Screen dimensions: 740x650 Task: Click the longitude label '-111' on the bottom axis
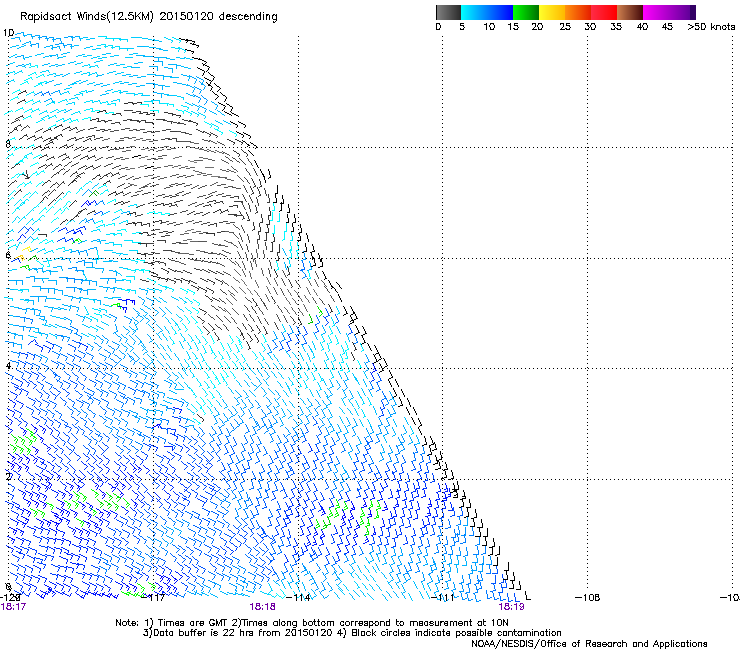(443, 598)
